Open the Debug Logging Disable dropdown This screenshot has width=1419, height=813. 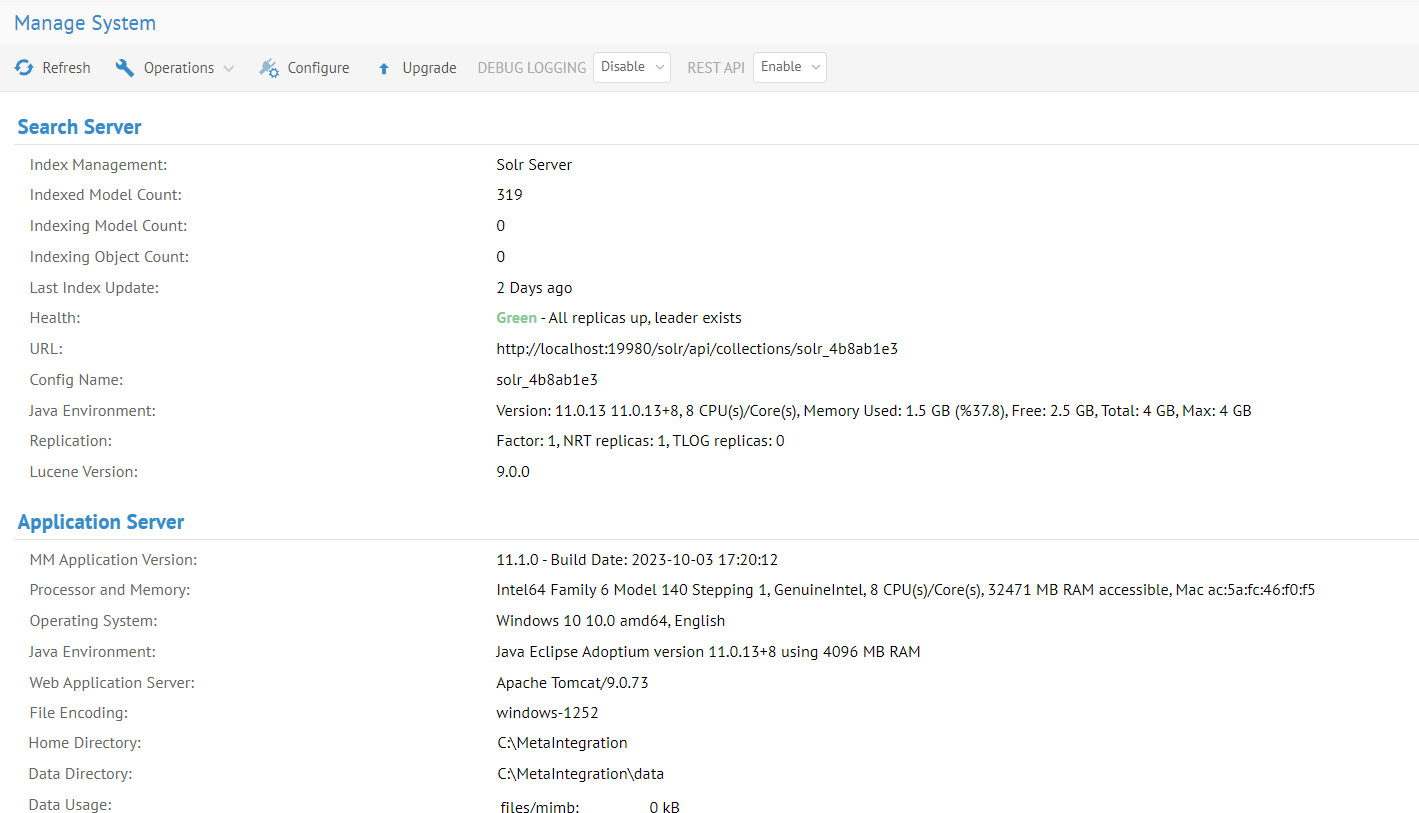632,67
